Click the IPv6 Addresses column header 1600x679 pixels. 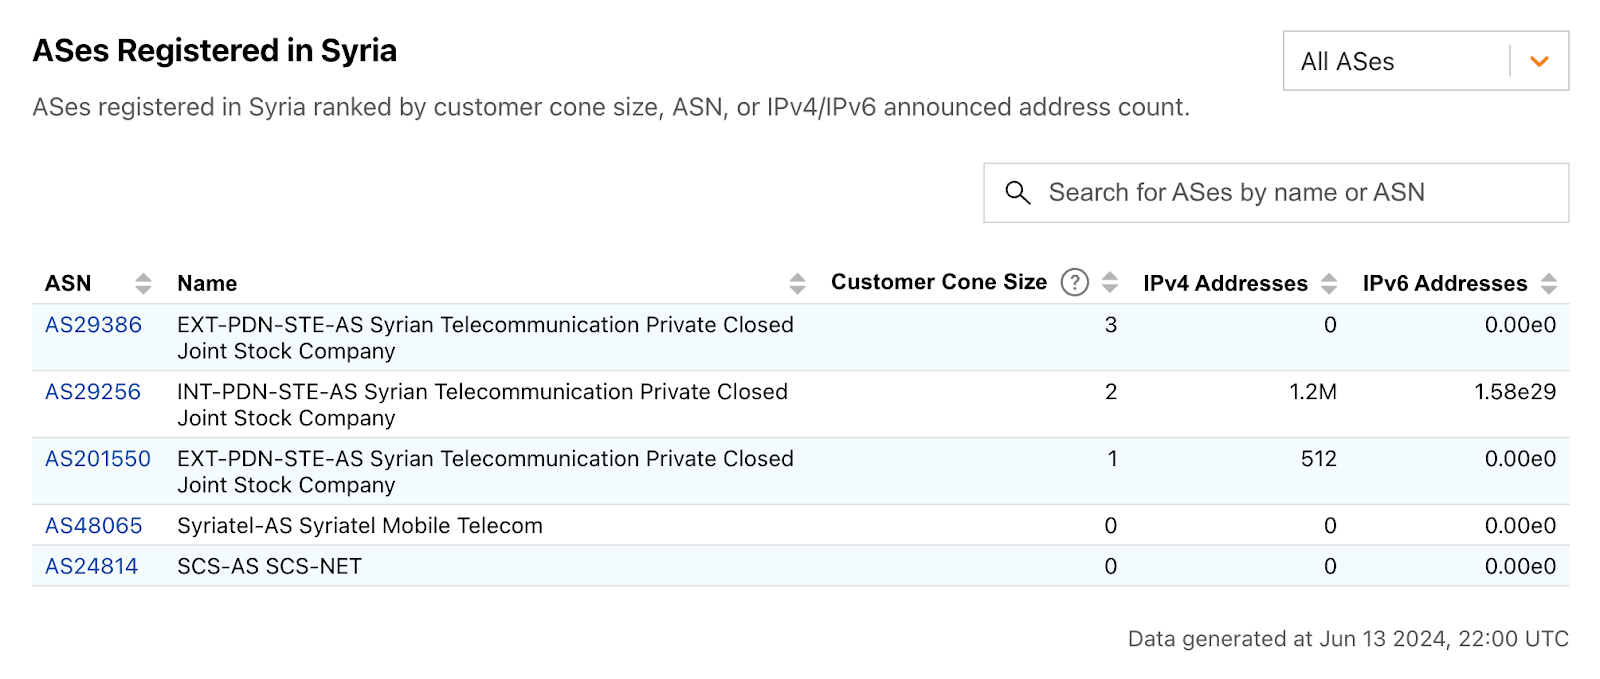pyautogui.click(x=1445, y=284)
